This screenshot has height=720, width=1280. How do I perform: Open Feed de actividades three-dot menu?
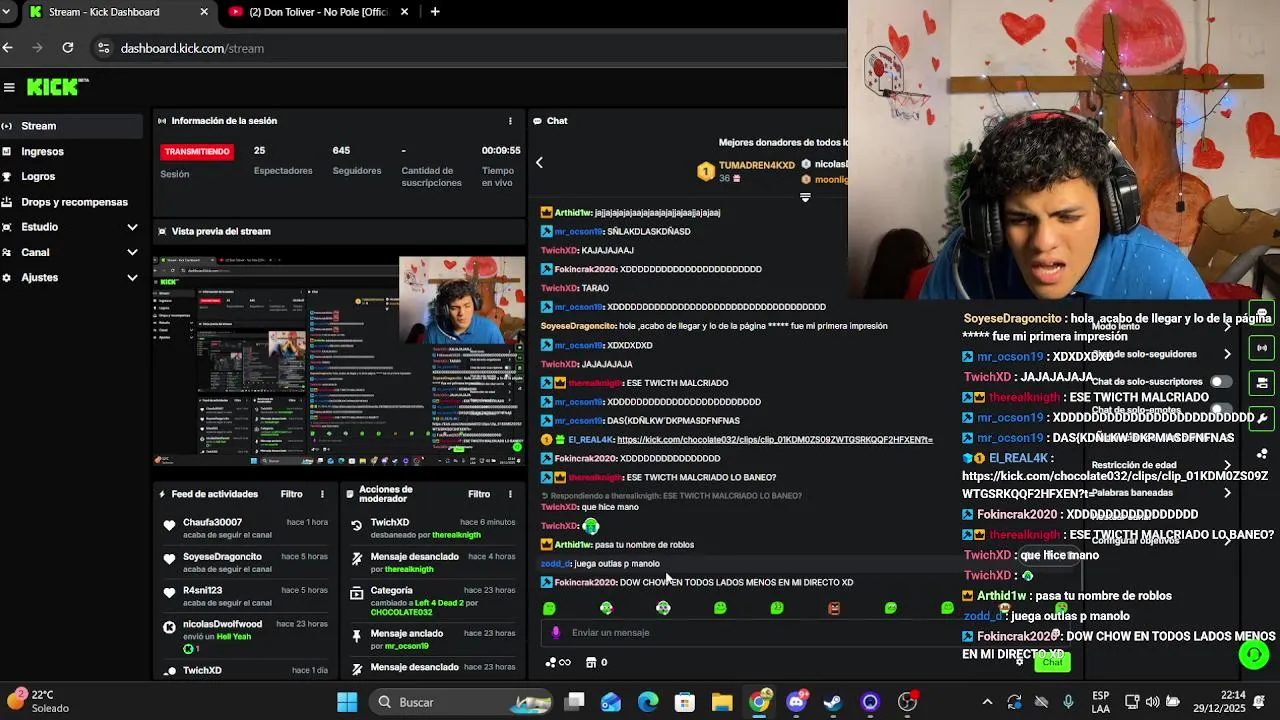322,494
